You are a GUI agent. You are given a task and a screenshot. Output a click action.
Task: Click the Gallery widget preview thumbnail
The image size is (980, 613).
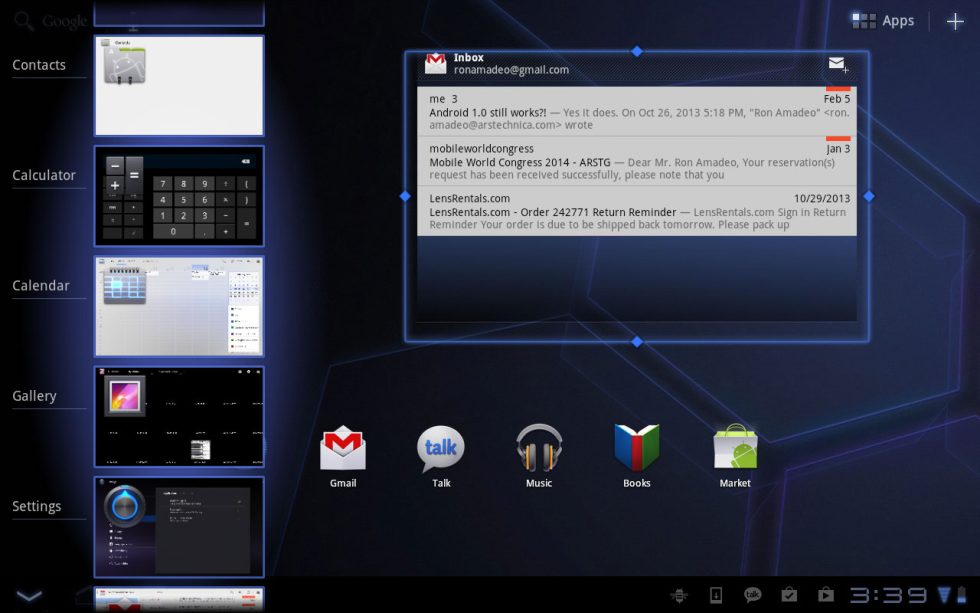(x=178, y=417)
